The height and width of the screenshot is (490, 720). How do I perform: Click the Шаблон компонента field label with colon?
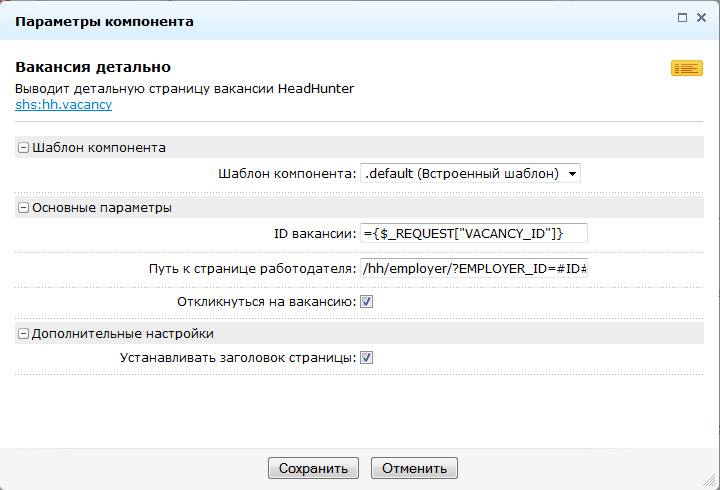[x=287, y=174]
